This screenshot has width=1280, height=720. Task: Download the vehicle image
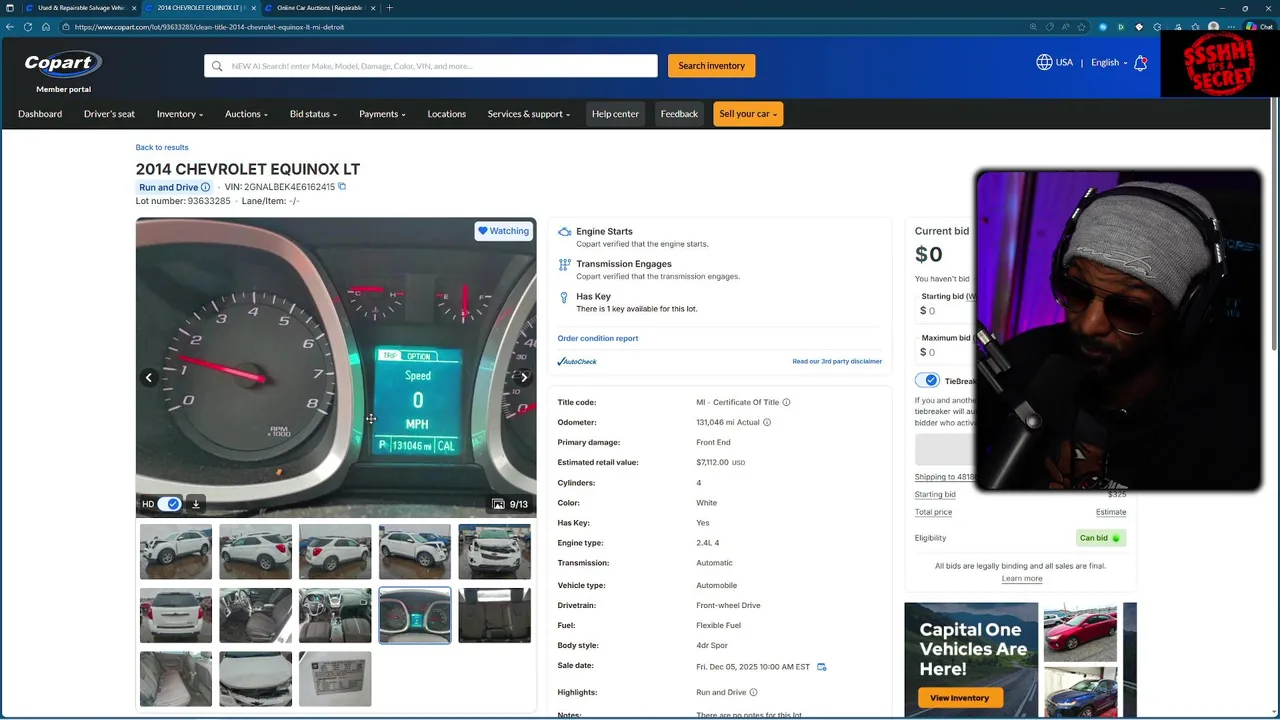pyautogui.click(x=196, y=504)
